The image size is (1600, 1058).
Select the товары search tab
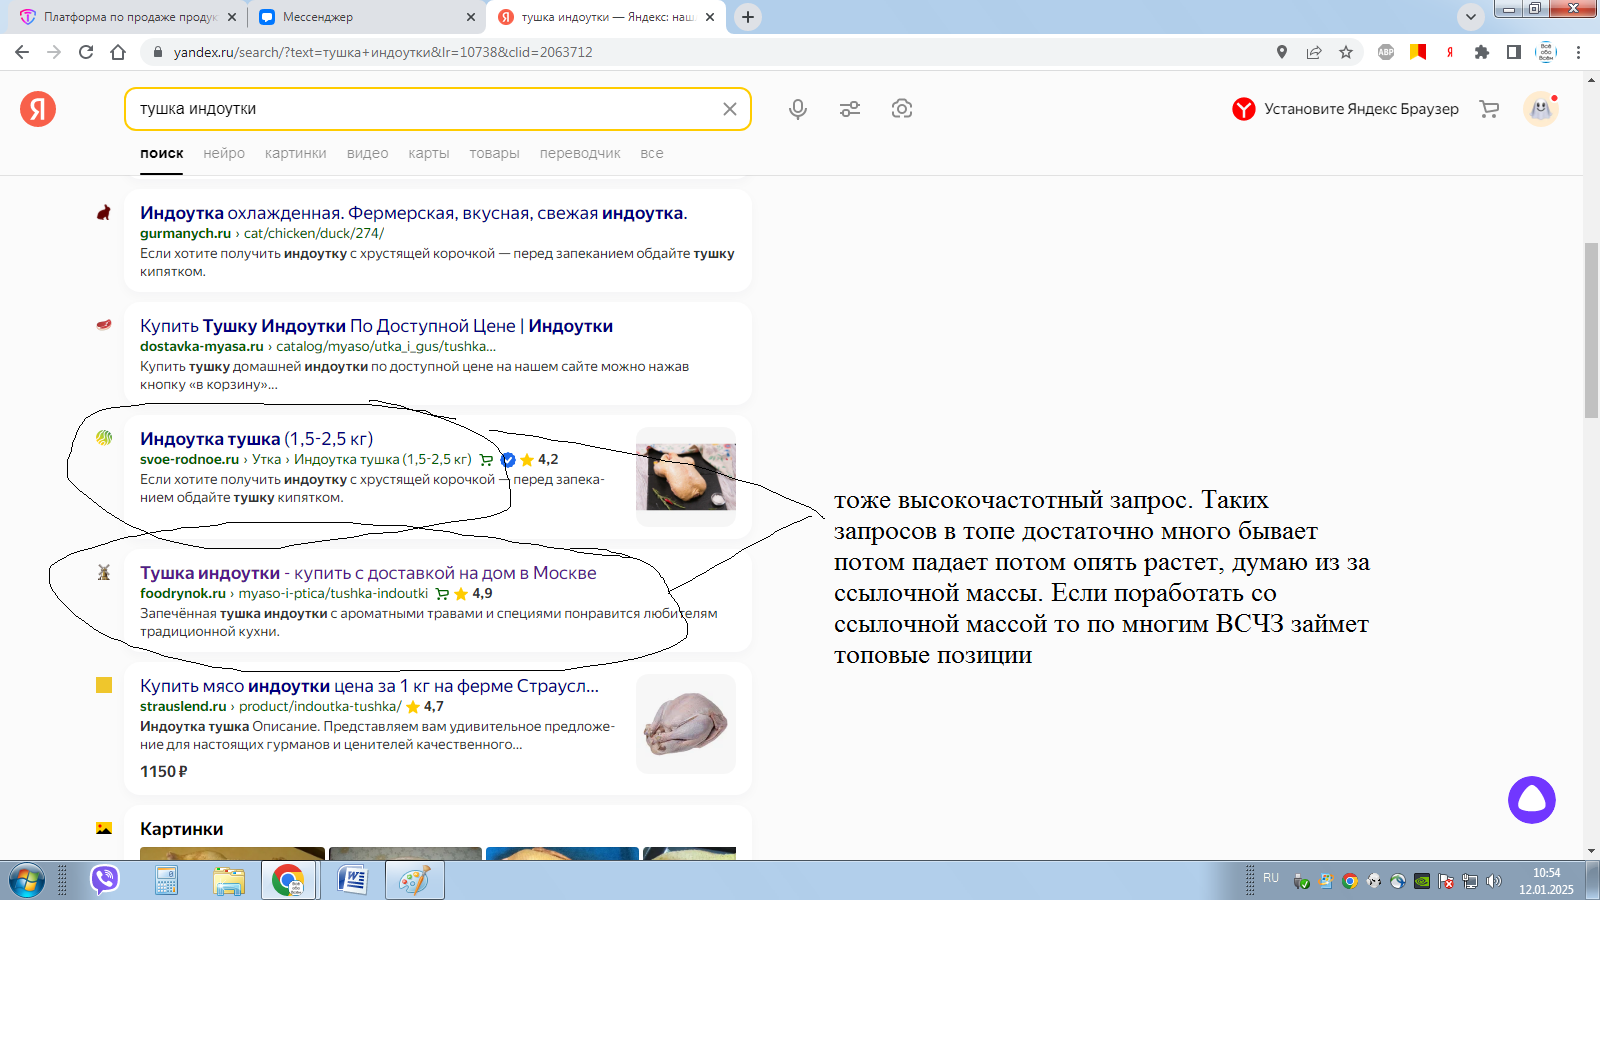coord(494,153)
